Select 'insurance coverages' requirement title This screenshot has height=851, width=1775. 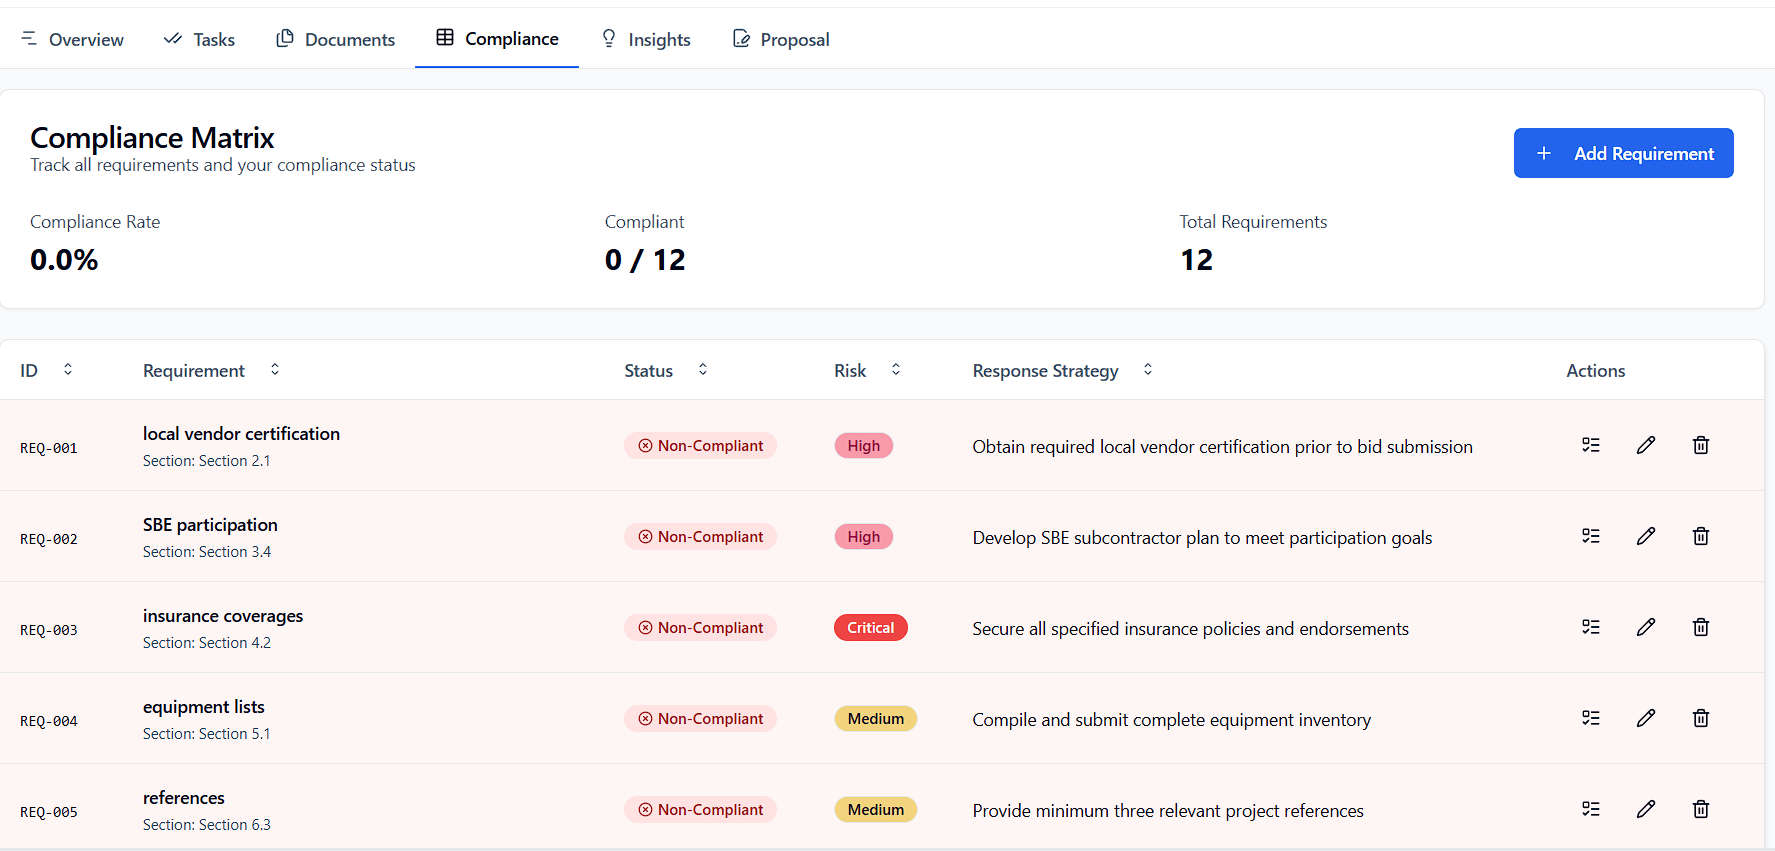click(x=223, y=616)
